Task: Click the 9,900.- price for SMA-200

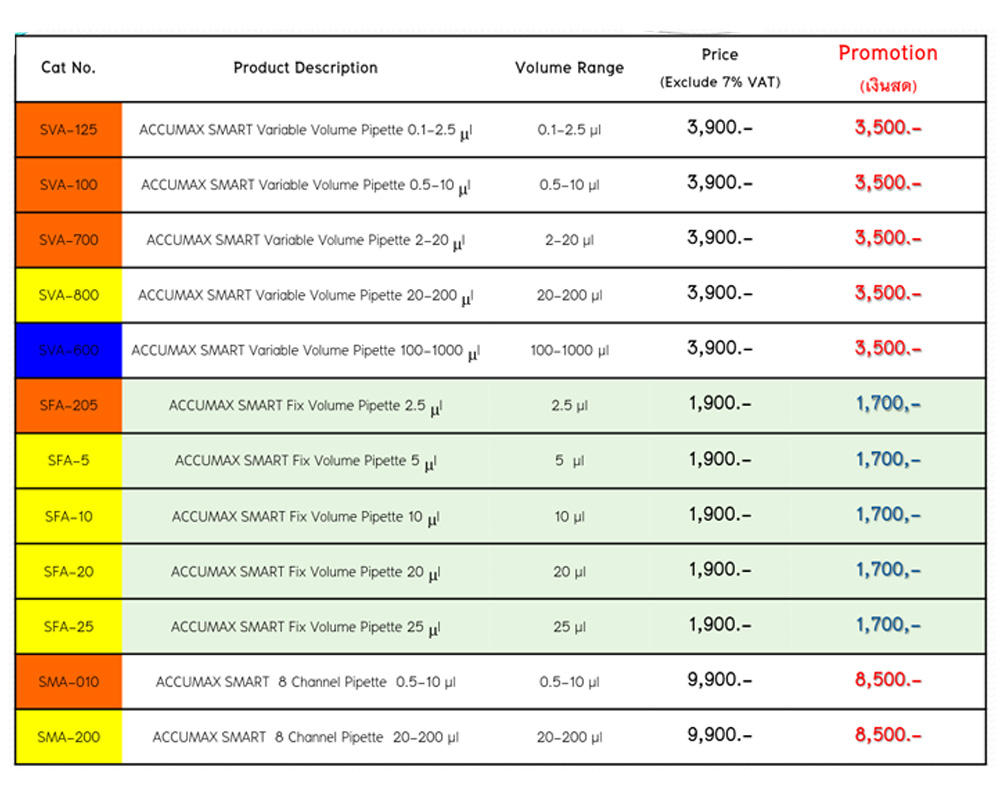Action: tap(720, 735)
